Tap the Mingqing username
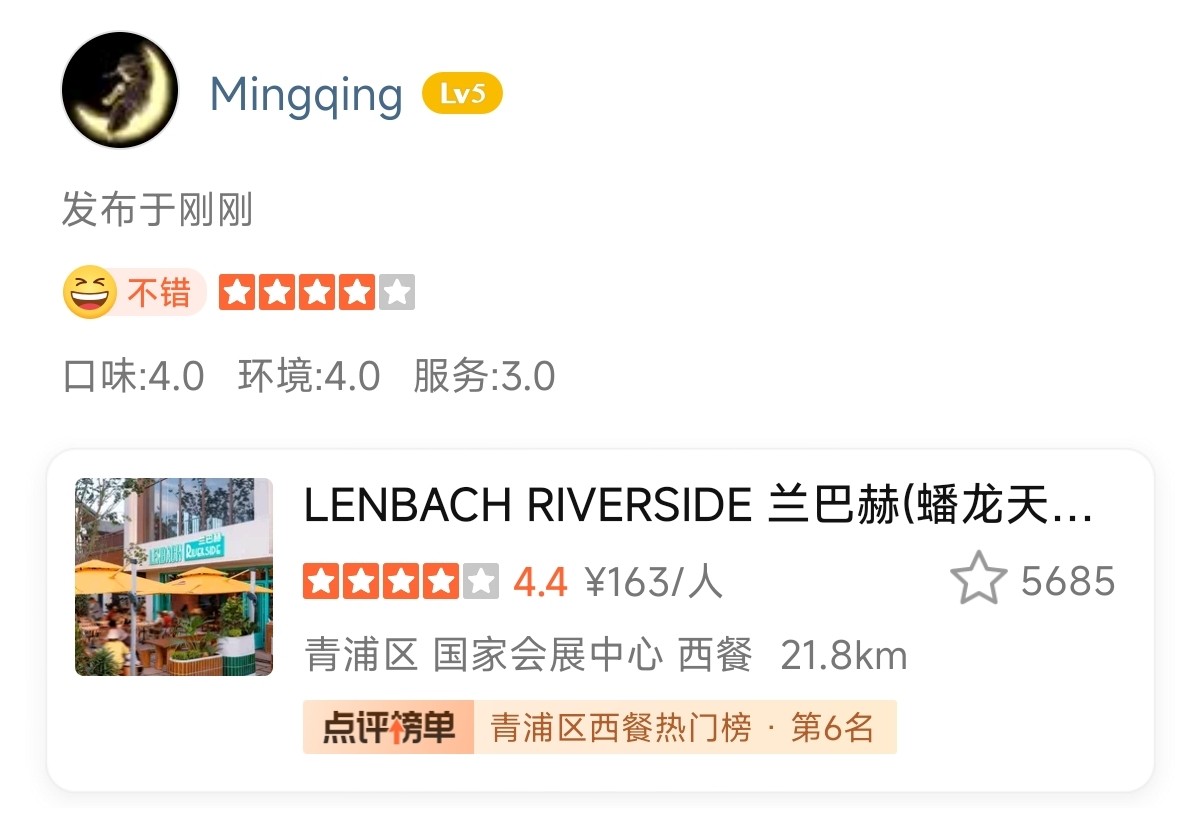This screenshot has height=834, width=1200. point(306,96)
